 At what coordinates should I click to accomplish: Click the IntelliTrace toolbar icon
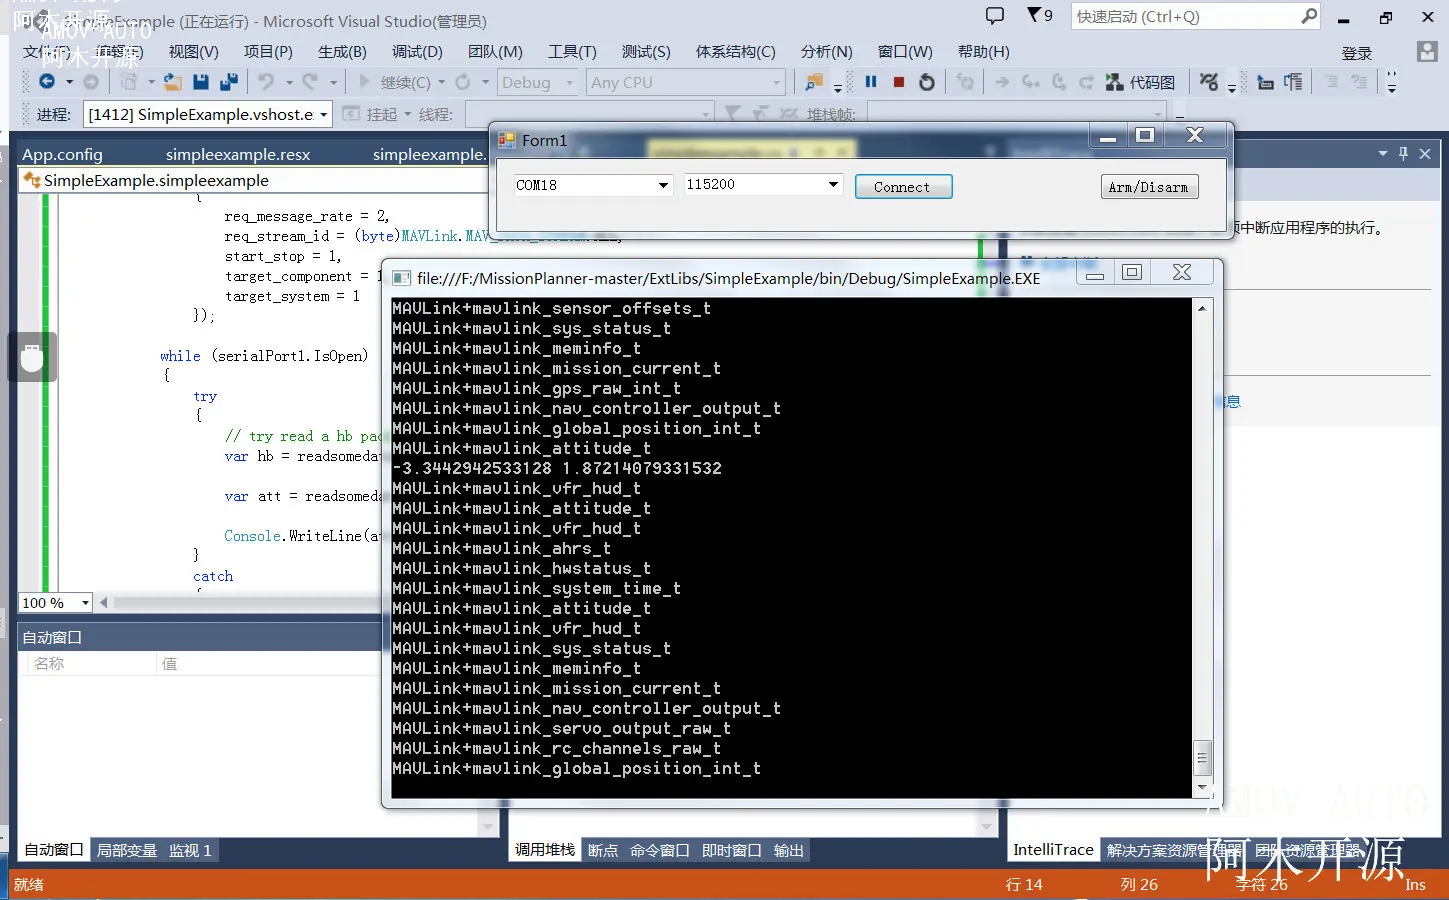pyautogui.click(x=1209, y=82)
